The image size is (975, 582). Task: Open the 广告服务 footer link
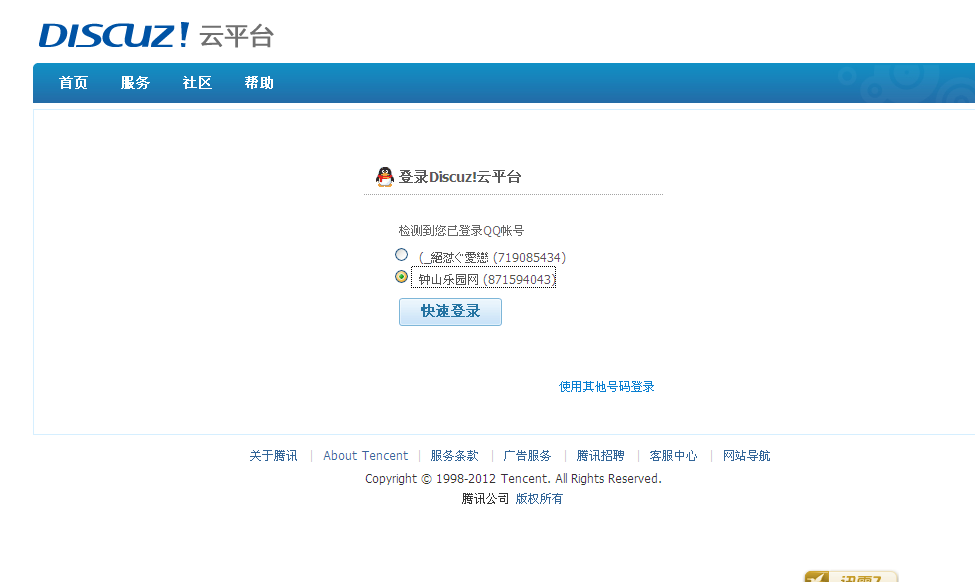pyautogui.click(x=527, y=456)
